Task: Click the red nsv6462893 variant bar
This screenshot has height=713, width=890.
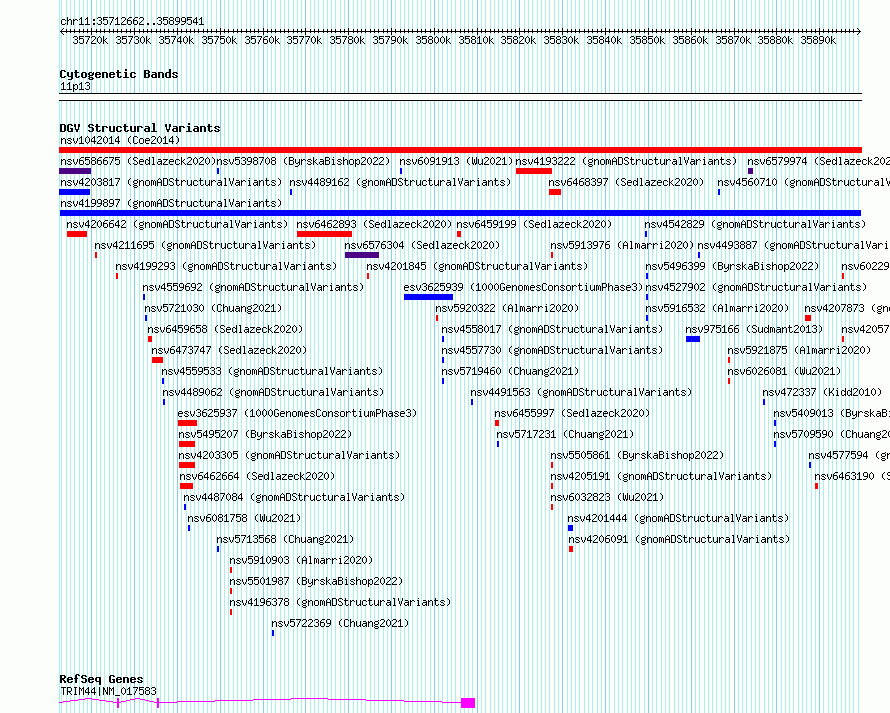Action: (324, 234)
